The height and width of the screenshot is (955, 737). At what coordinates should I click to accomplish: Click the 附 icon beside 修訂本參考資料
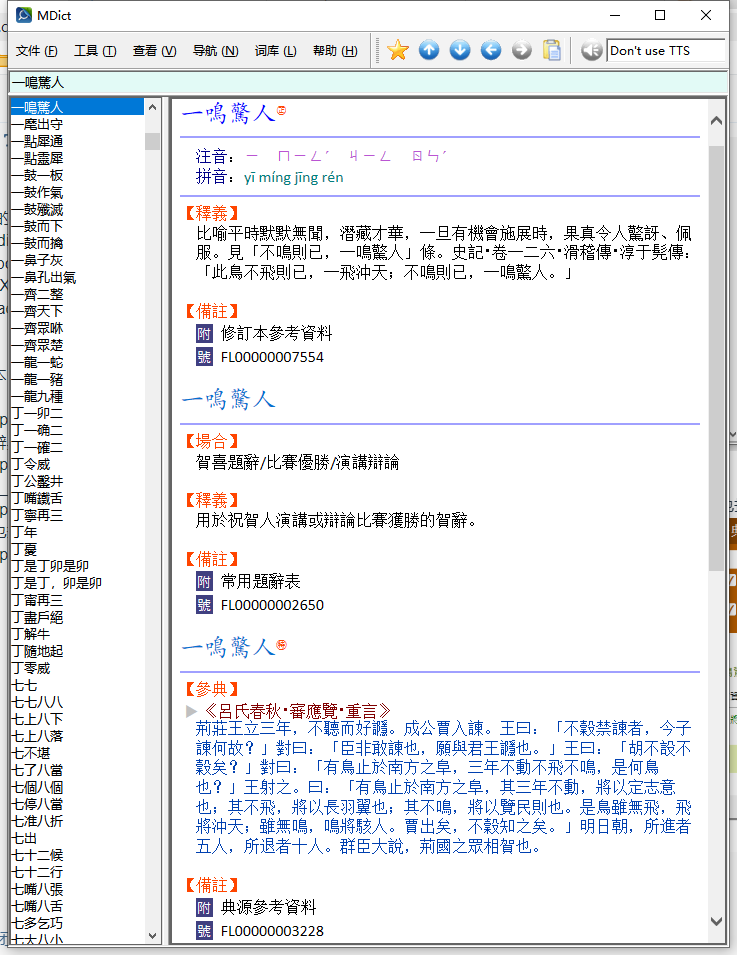point(204,333)
